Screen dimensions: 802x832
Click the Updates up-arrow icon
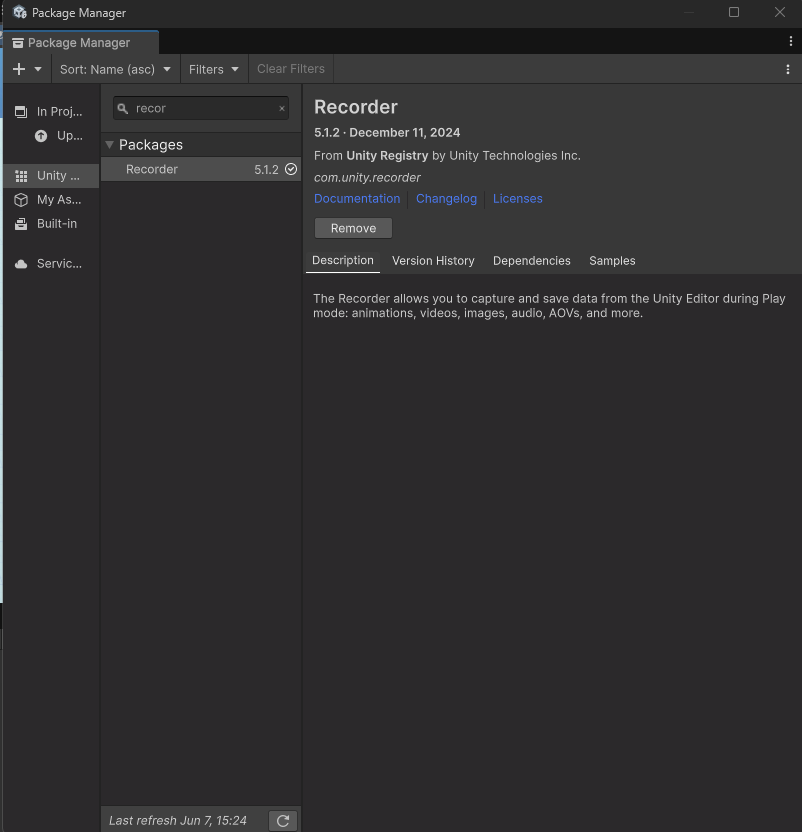pos(41,136)
